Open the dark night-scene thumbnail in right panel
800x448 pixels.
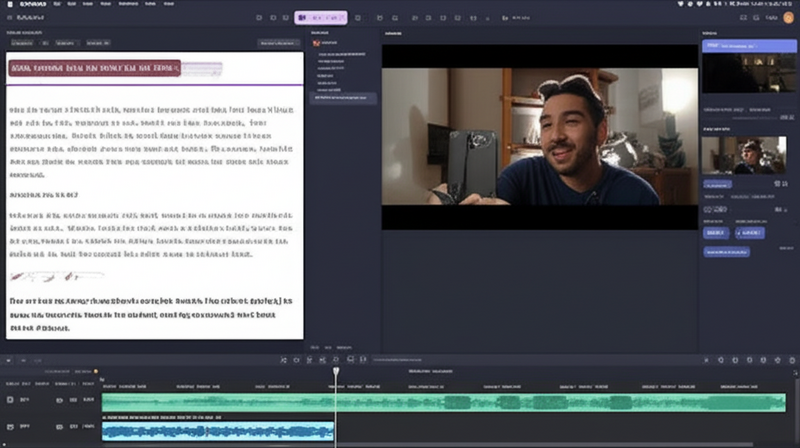click(x=748, y=72)
